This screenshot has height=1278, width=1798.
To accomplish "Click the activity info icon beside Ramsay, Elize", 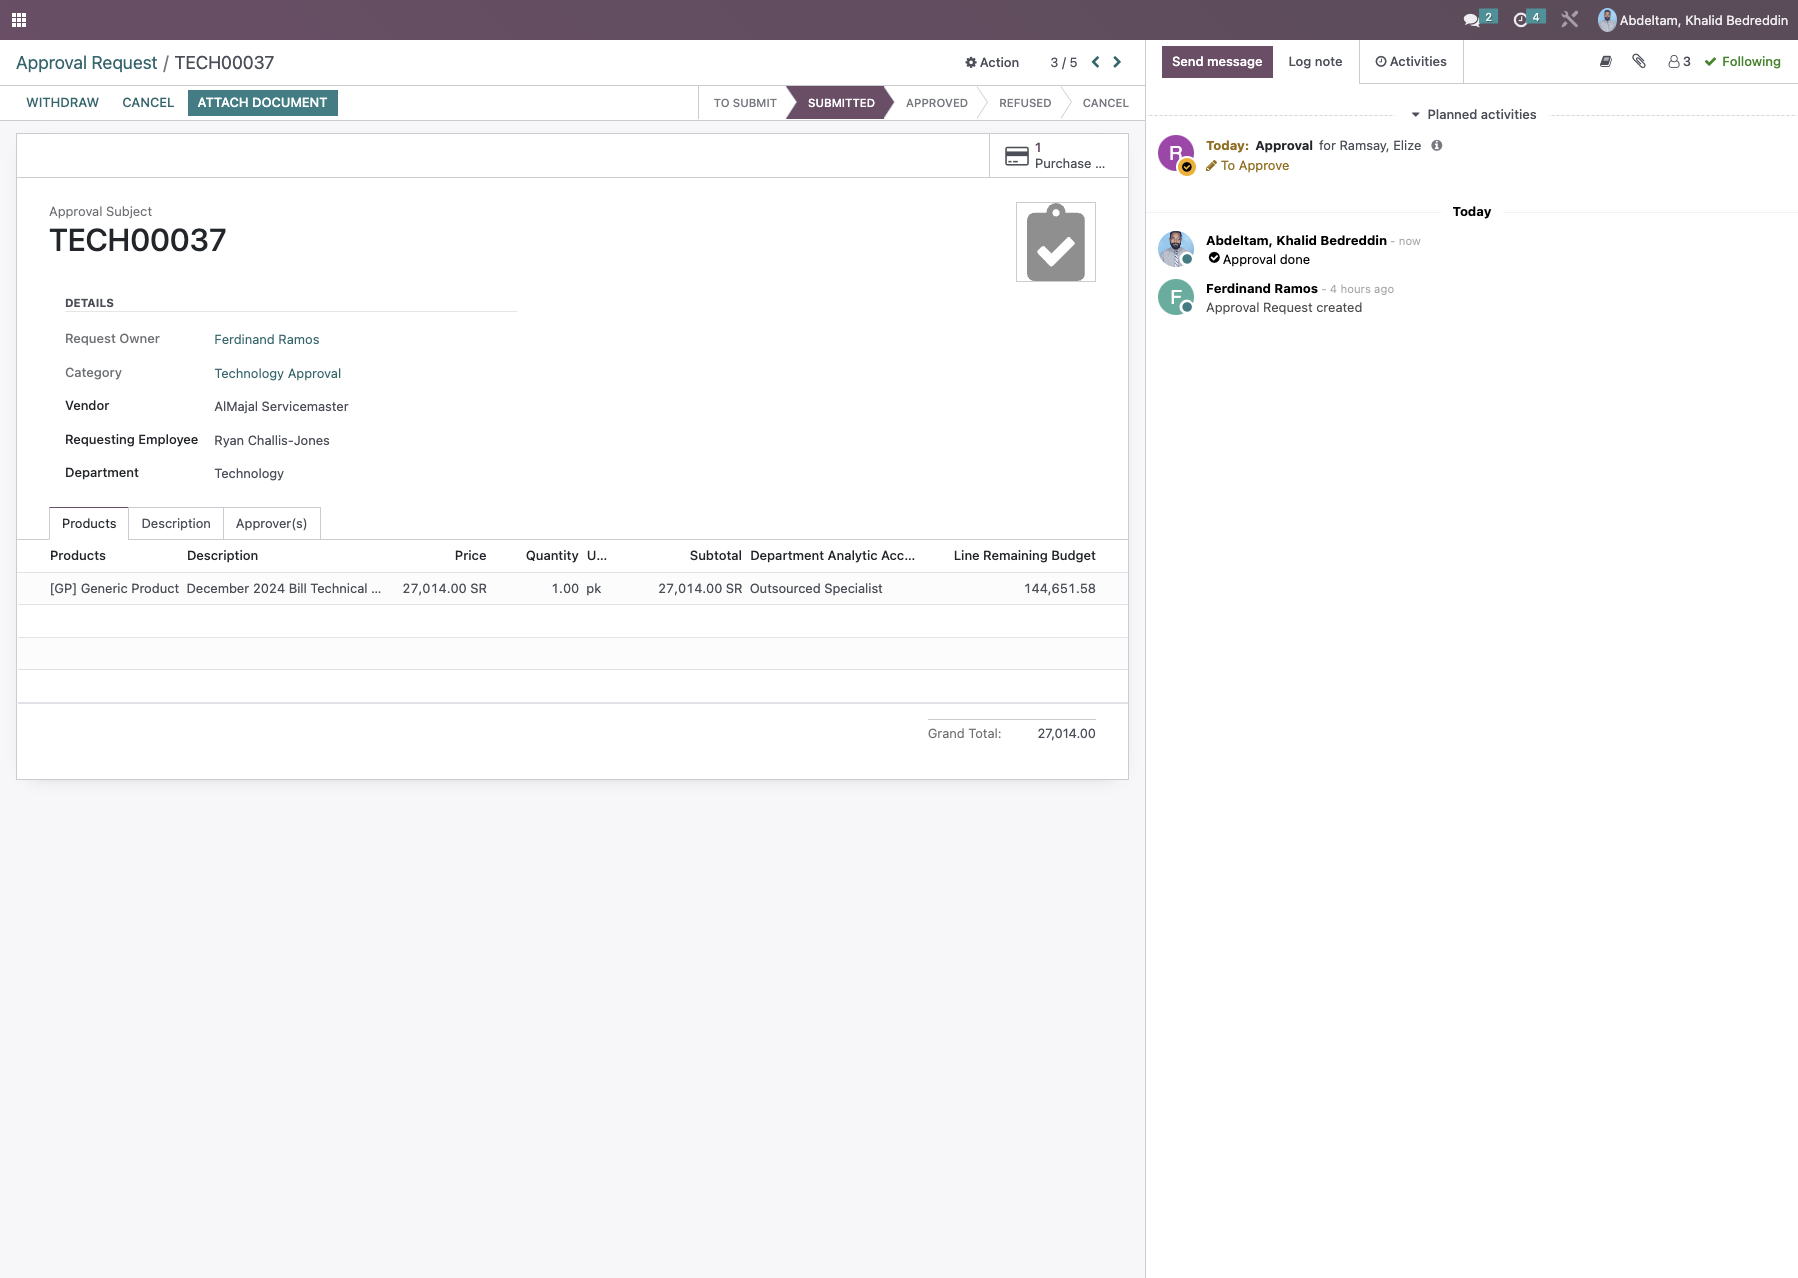I will pos(1437,146).
